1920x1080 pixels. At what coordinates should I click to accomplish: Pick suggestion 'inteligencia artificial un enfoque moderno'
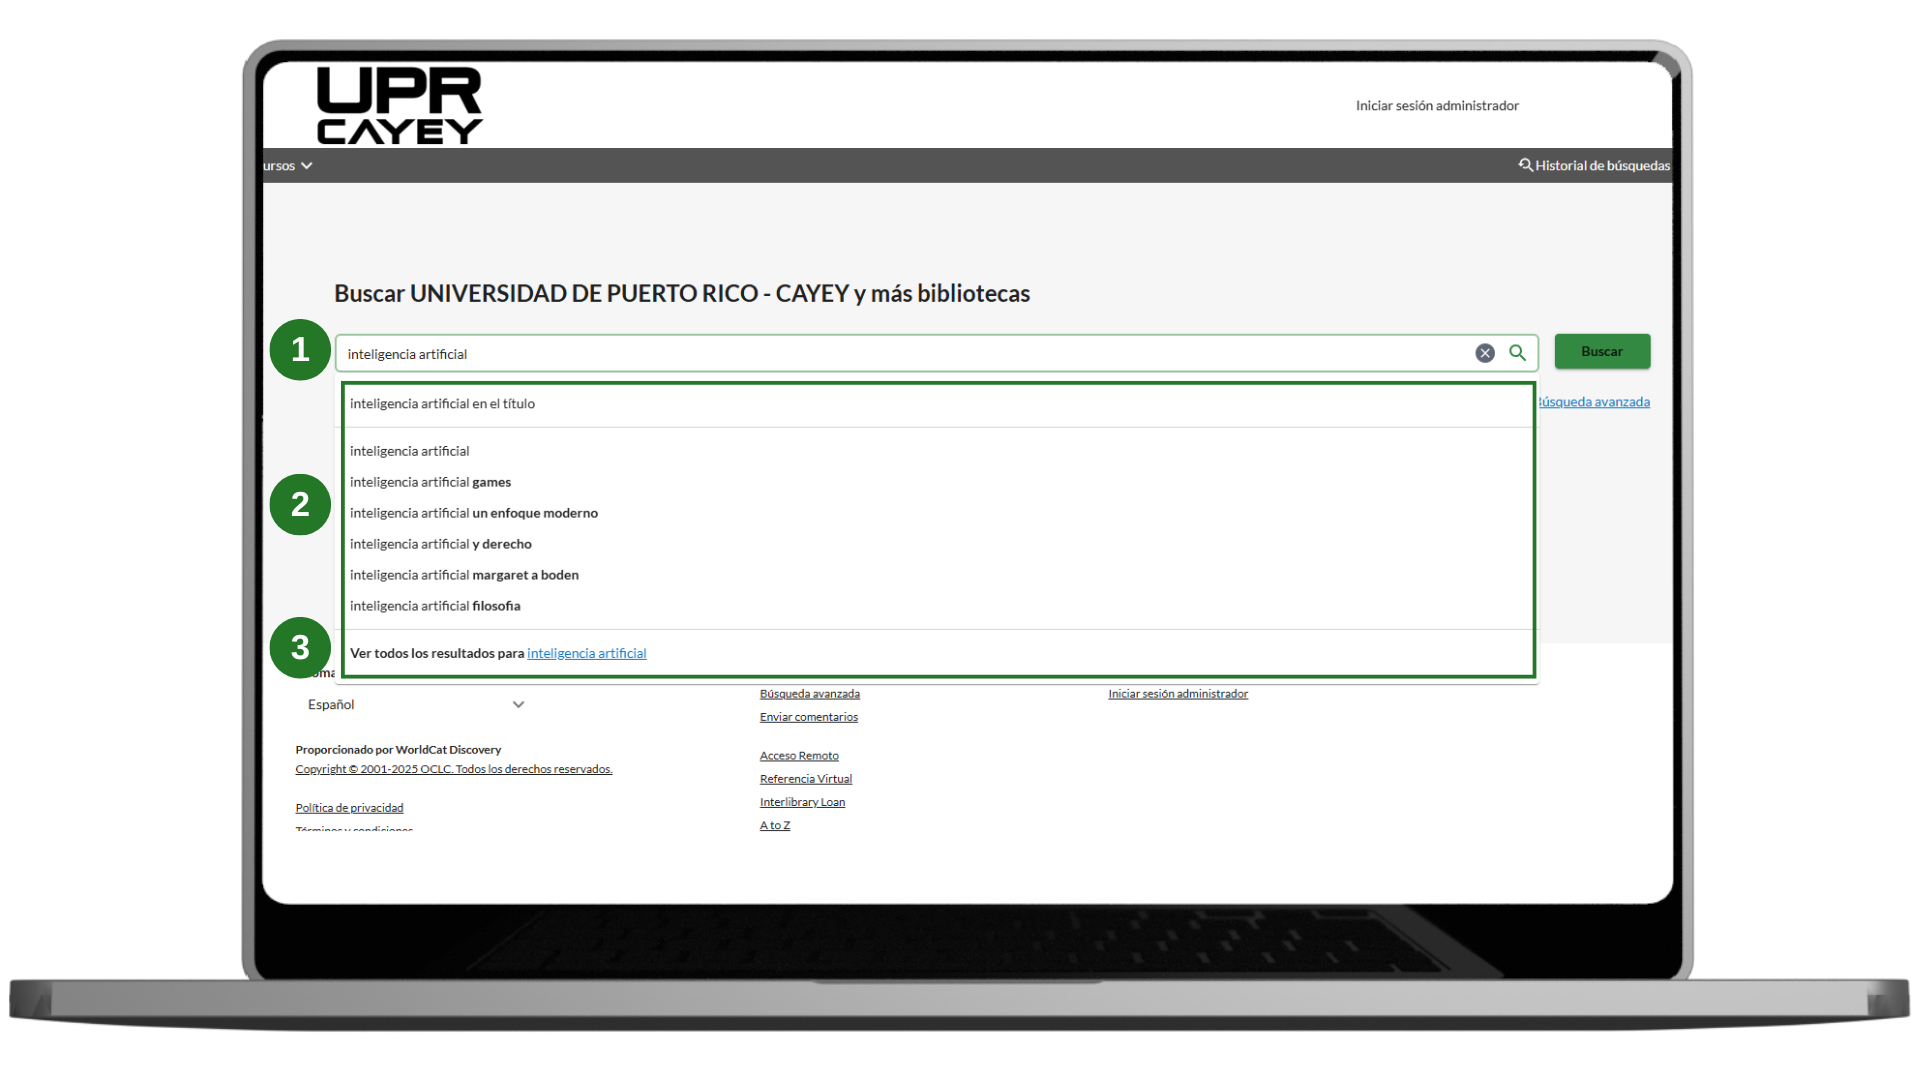473,513
